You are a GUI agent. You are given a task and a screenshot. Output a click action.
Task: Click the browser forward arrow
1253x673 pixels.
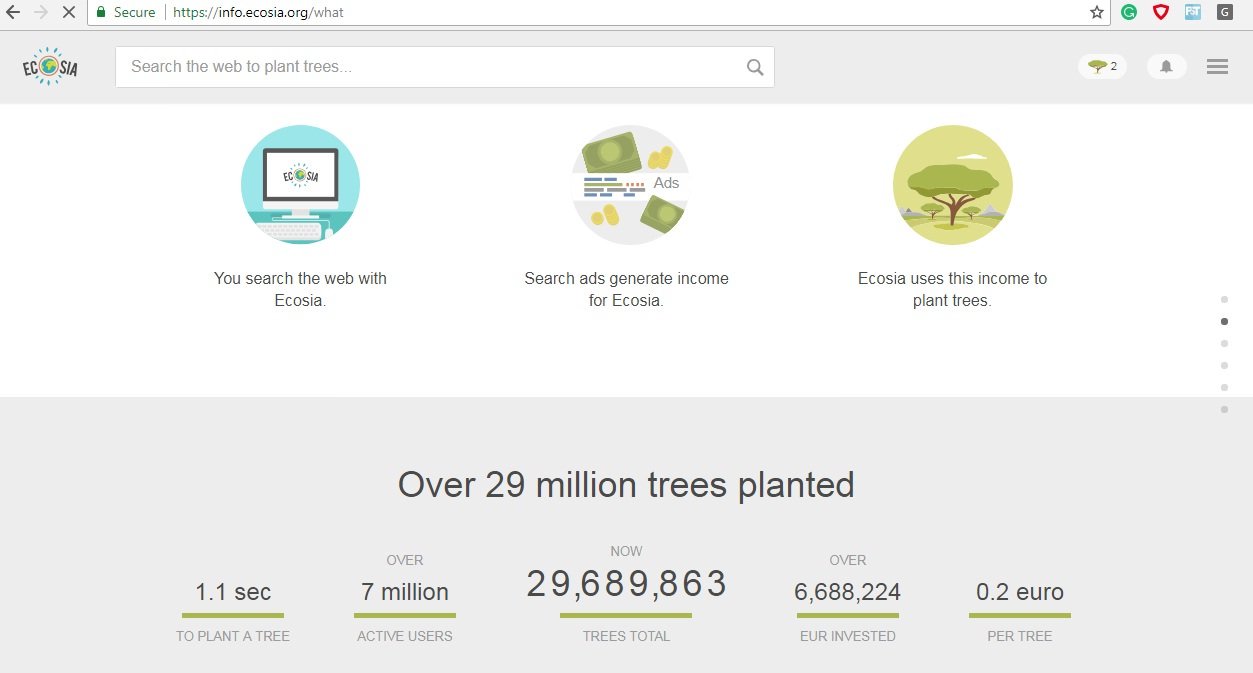pos(41,13)
